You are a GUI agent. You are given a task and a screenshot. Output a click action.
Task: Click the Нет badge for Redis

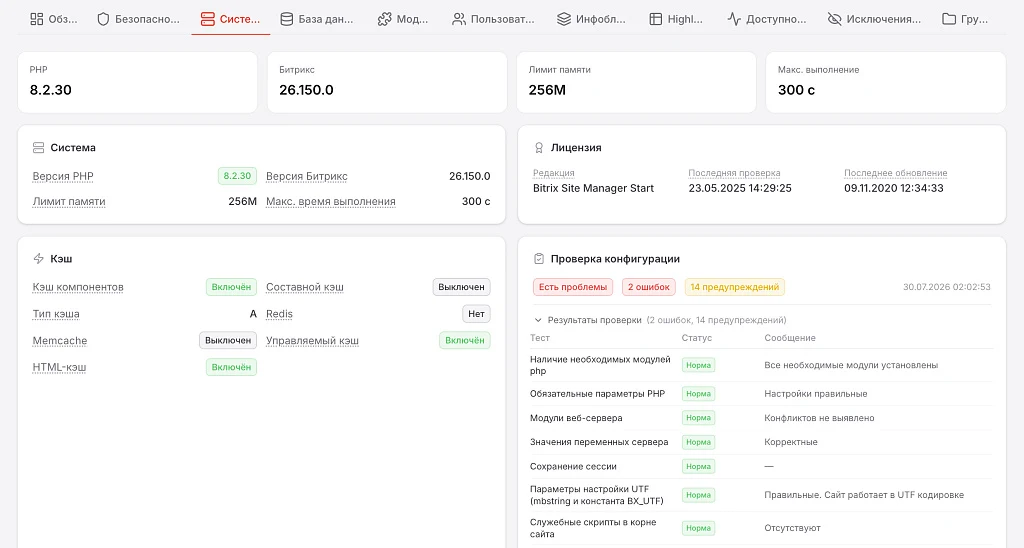(476, 314)
